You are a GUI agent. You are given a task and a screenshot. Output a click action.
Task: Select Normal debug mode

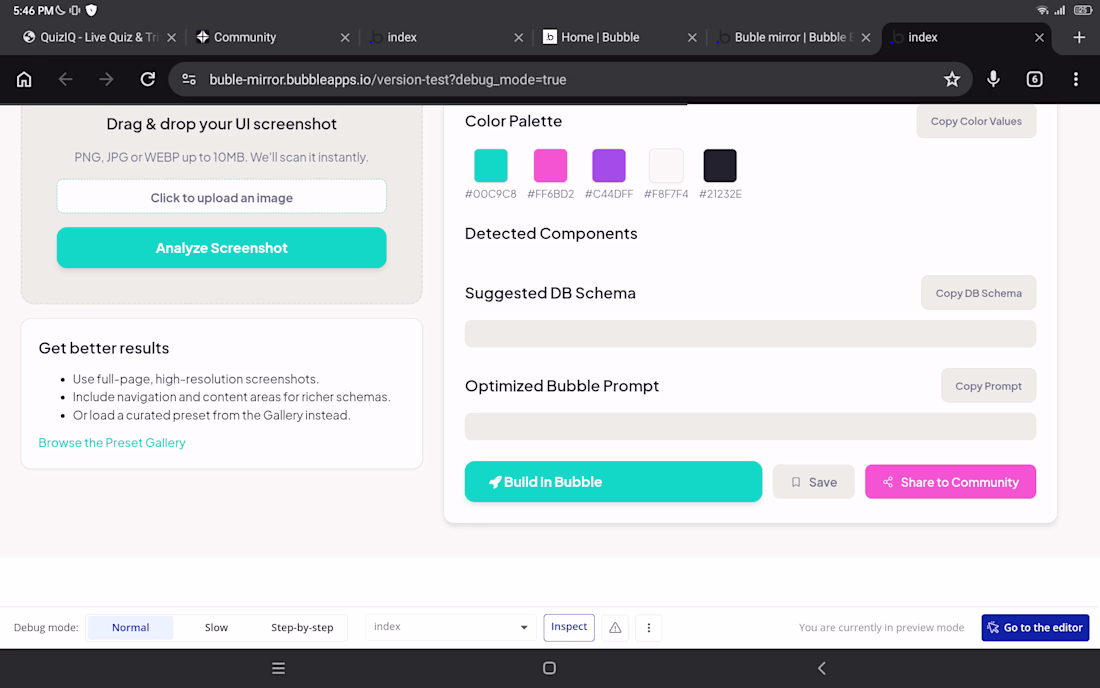pos(130,628)
